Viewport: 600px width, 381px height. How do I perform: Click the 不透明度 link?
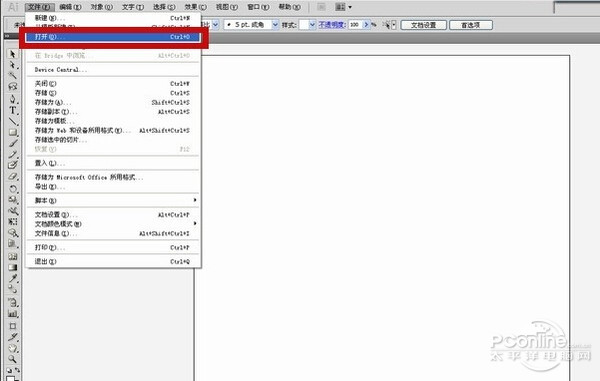tap(332, 25)
